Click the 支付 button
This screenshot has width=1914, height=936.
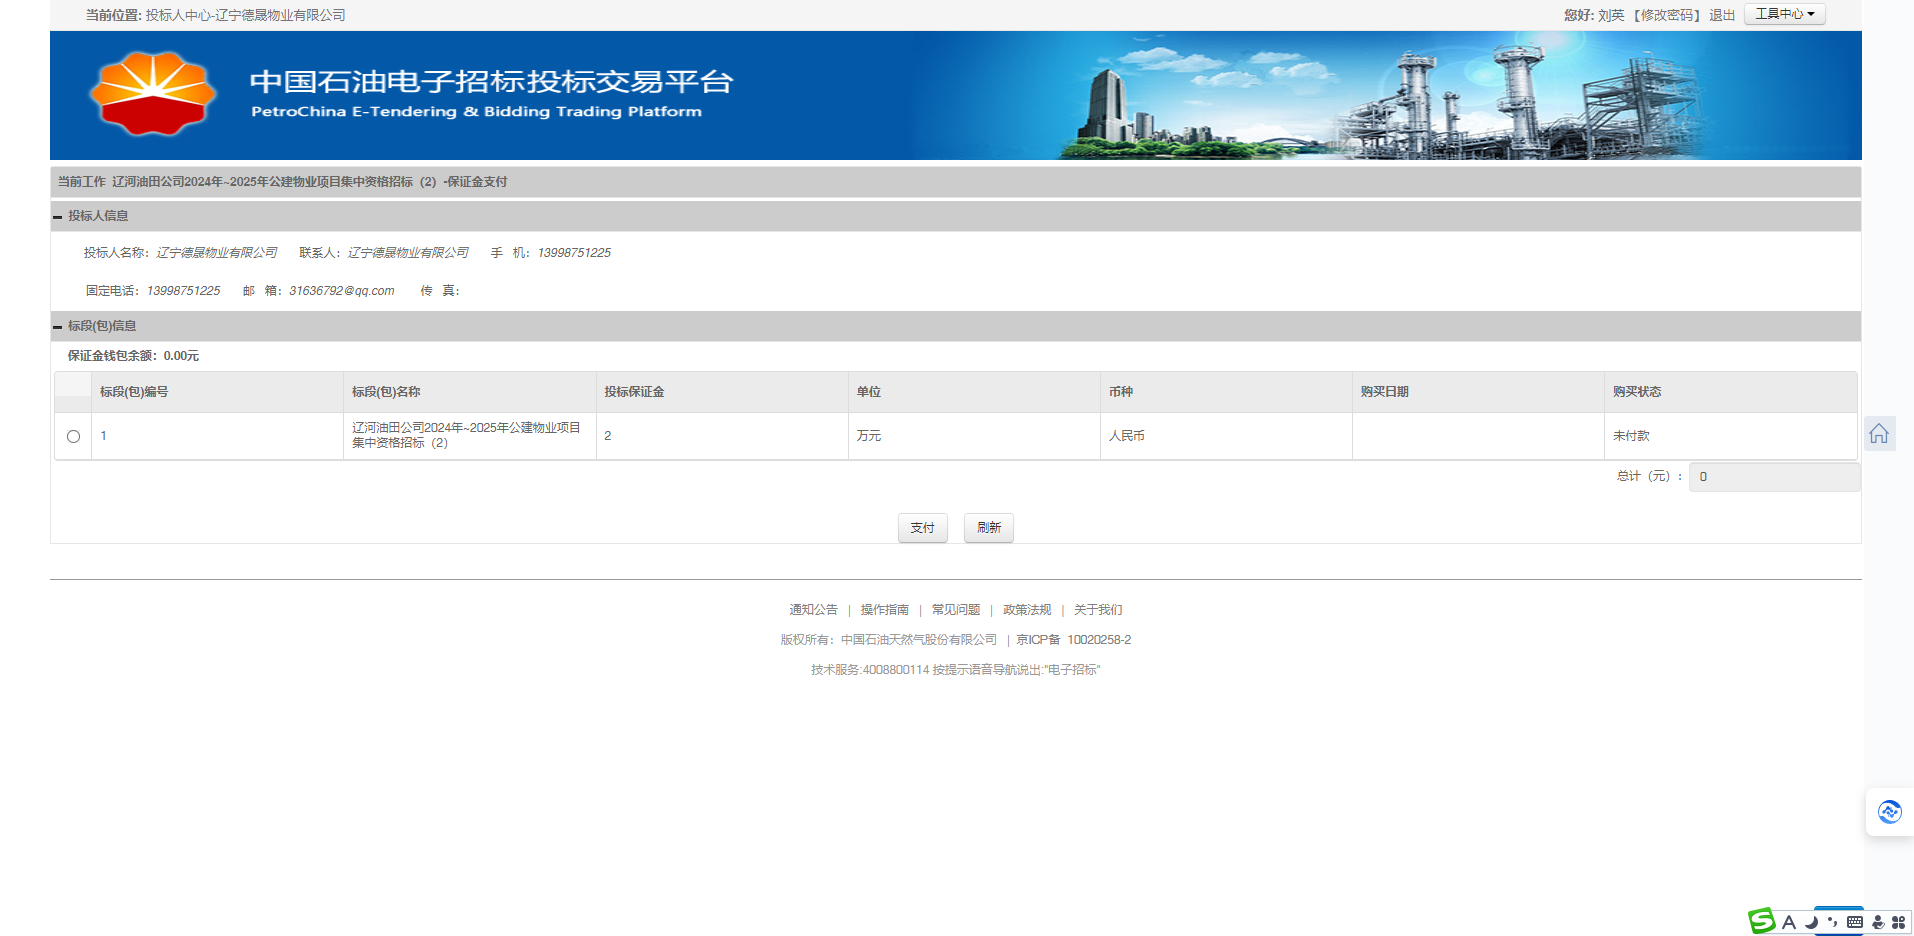coord(923,528)
